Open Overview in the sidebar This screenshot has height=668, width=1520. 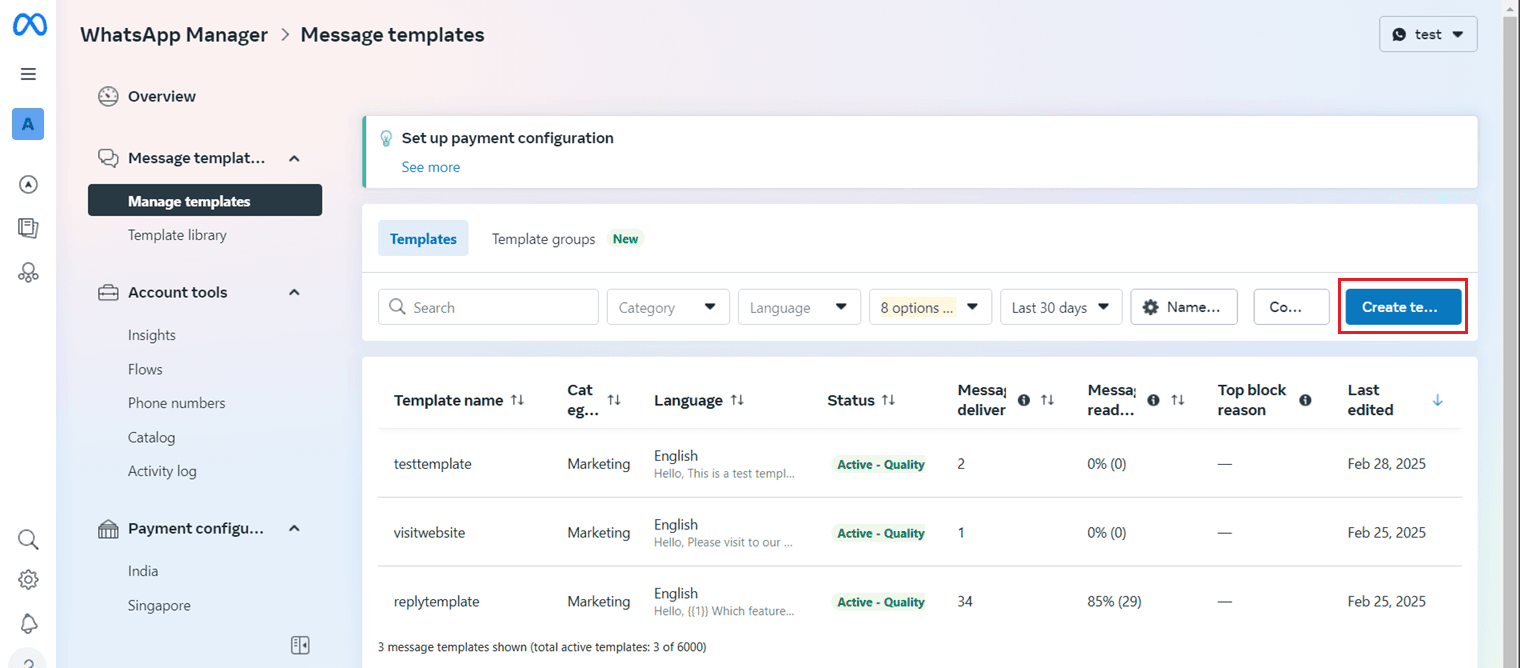click(x=162, y=97)
